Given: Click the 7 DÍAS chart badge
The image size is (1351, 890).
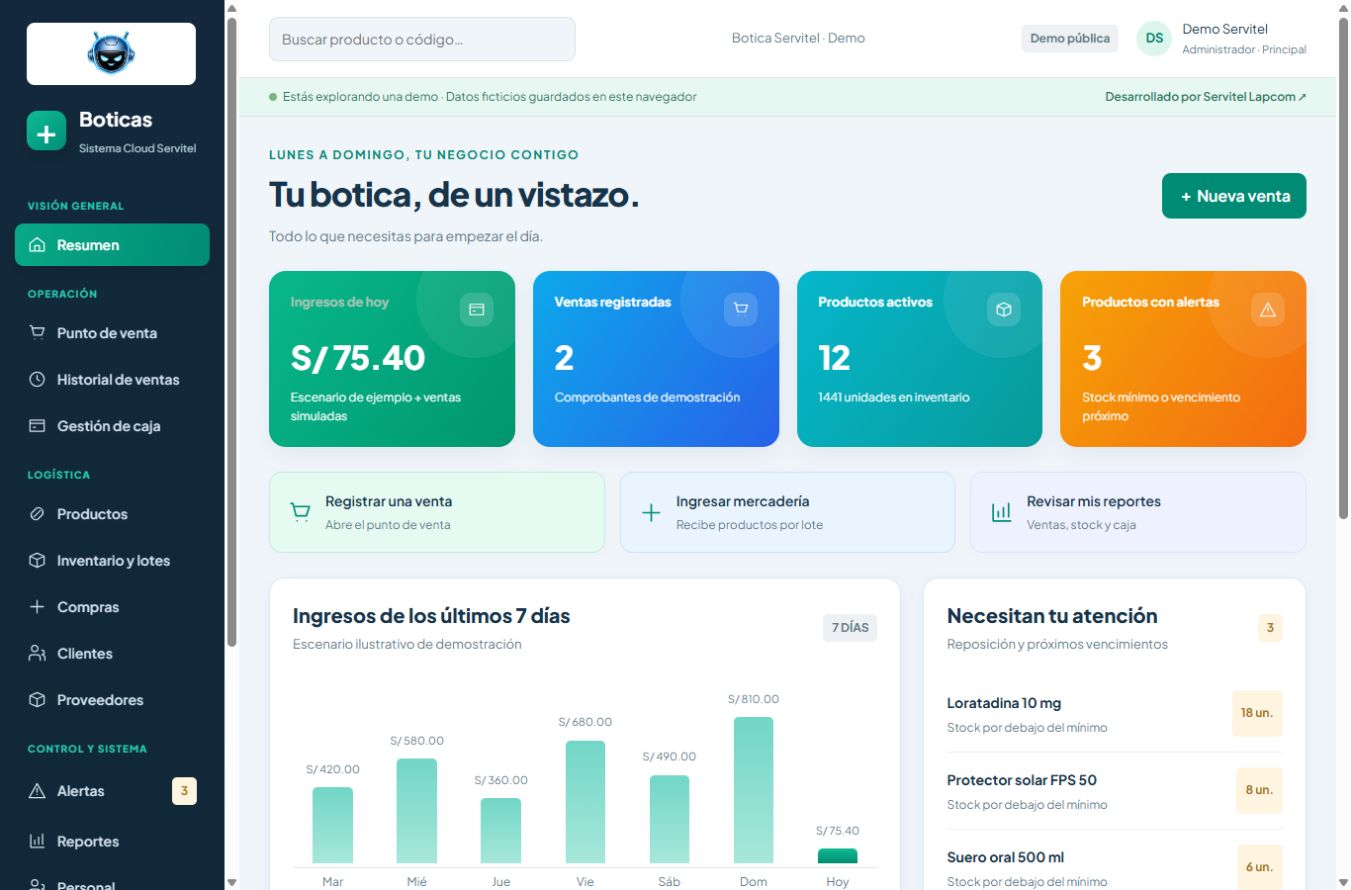Looking at the screenshot, I should (850, 628).
